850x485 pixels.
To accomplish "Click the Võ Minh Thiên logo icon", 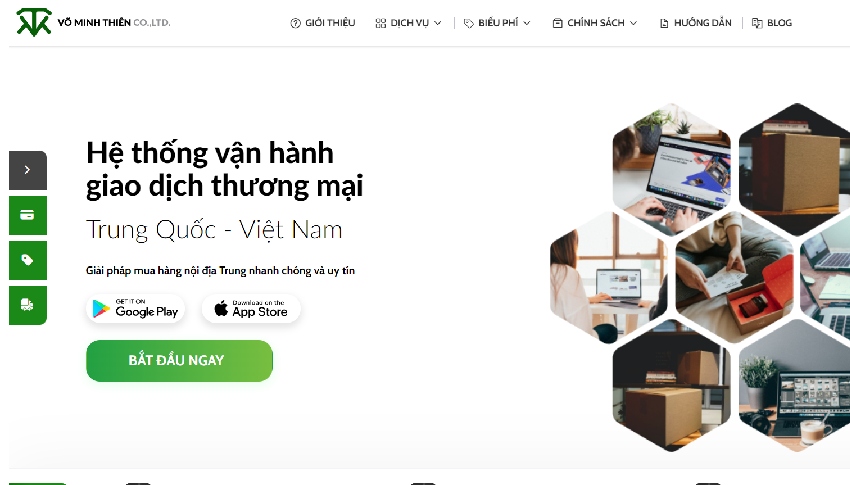I will [x=34, y=22].
